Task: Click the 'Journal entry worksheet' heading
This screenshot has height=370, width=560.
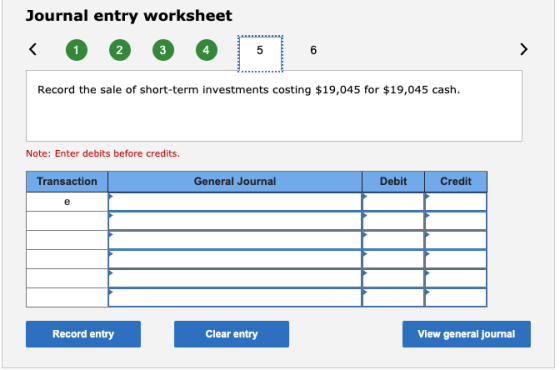Action: [129, 16]
